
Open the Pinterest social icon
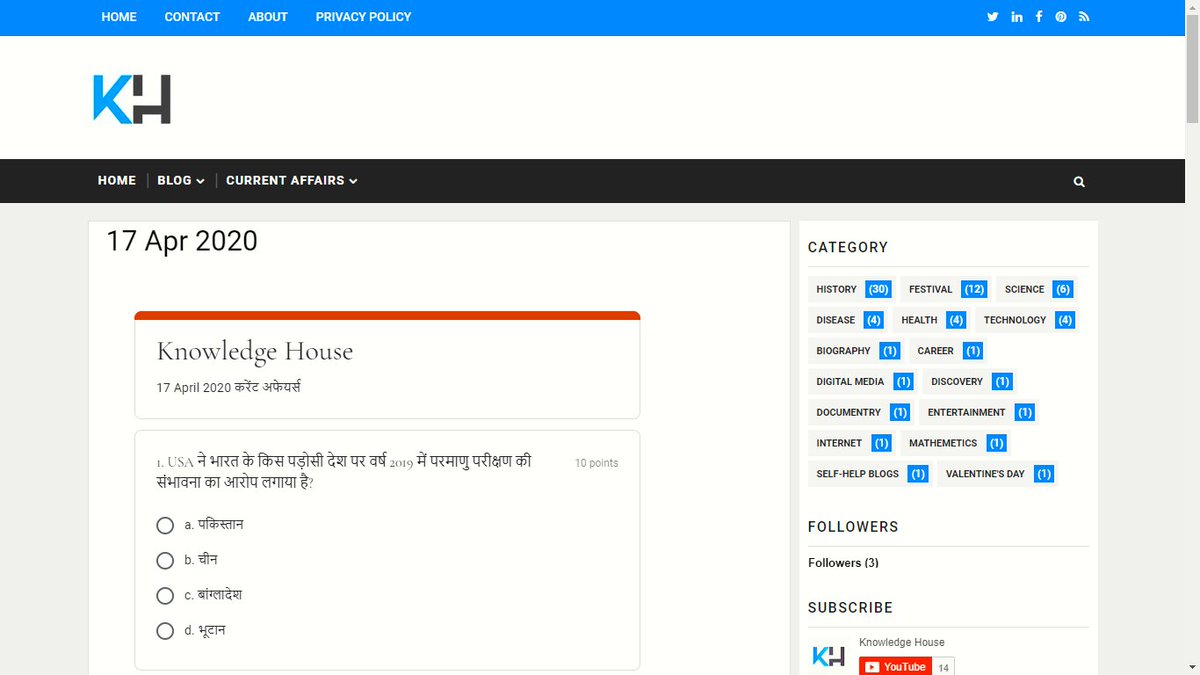tap(1061, 17)
